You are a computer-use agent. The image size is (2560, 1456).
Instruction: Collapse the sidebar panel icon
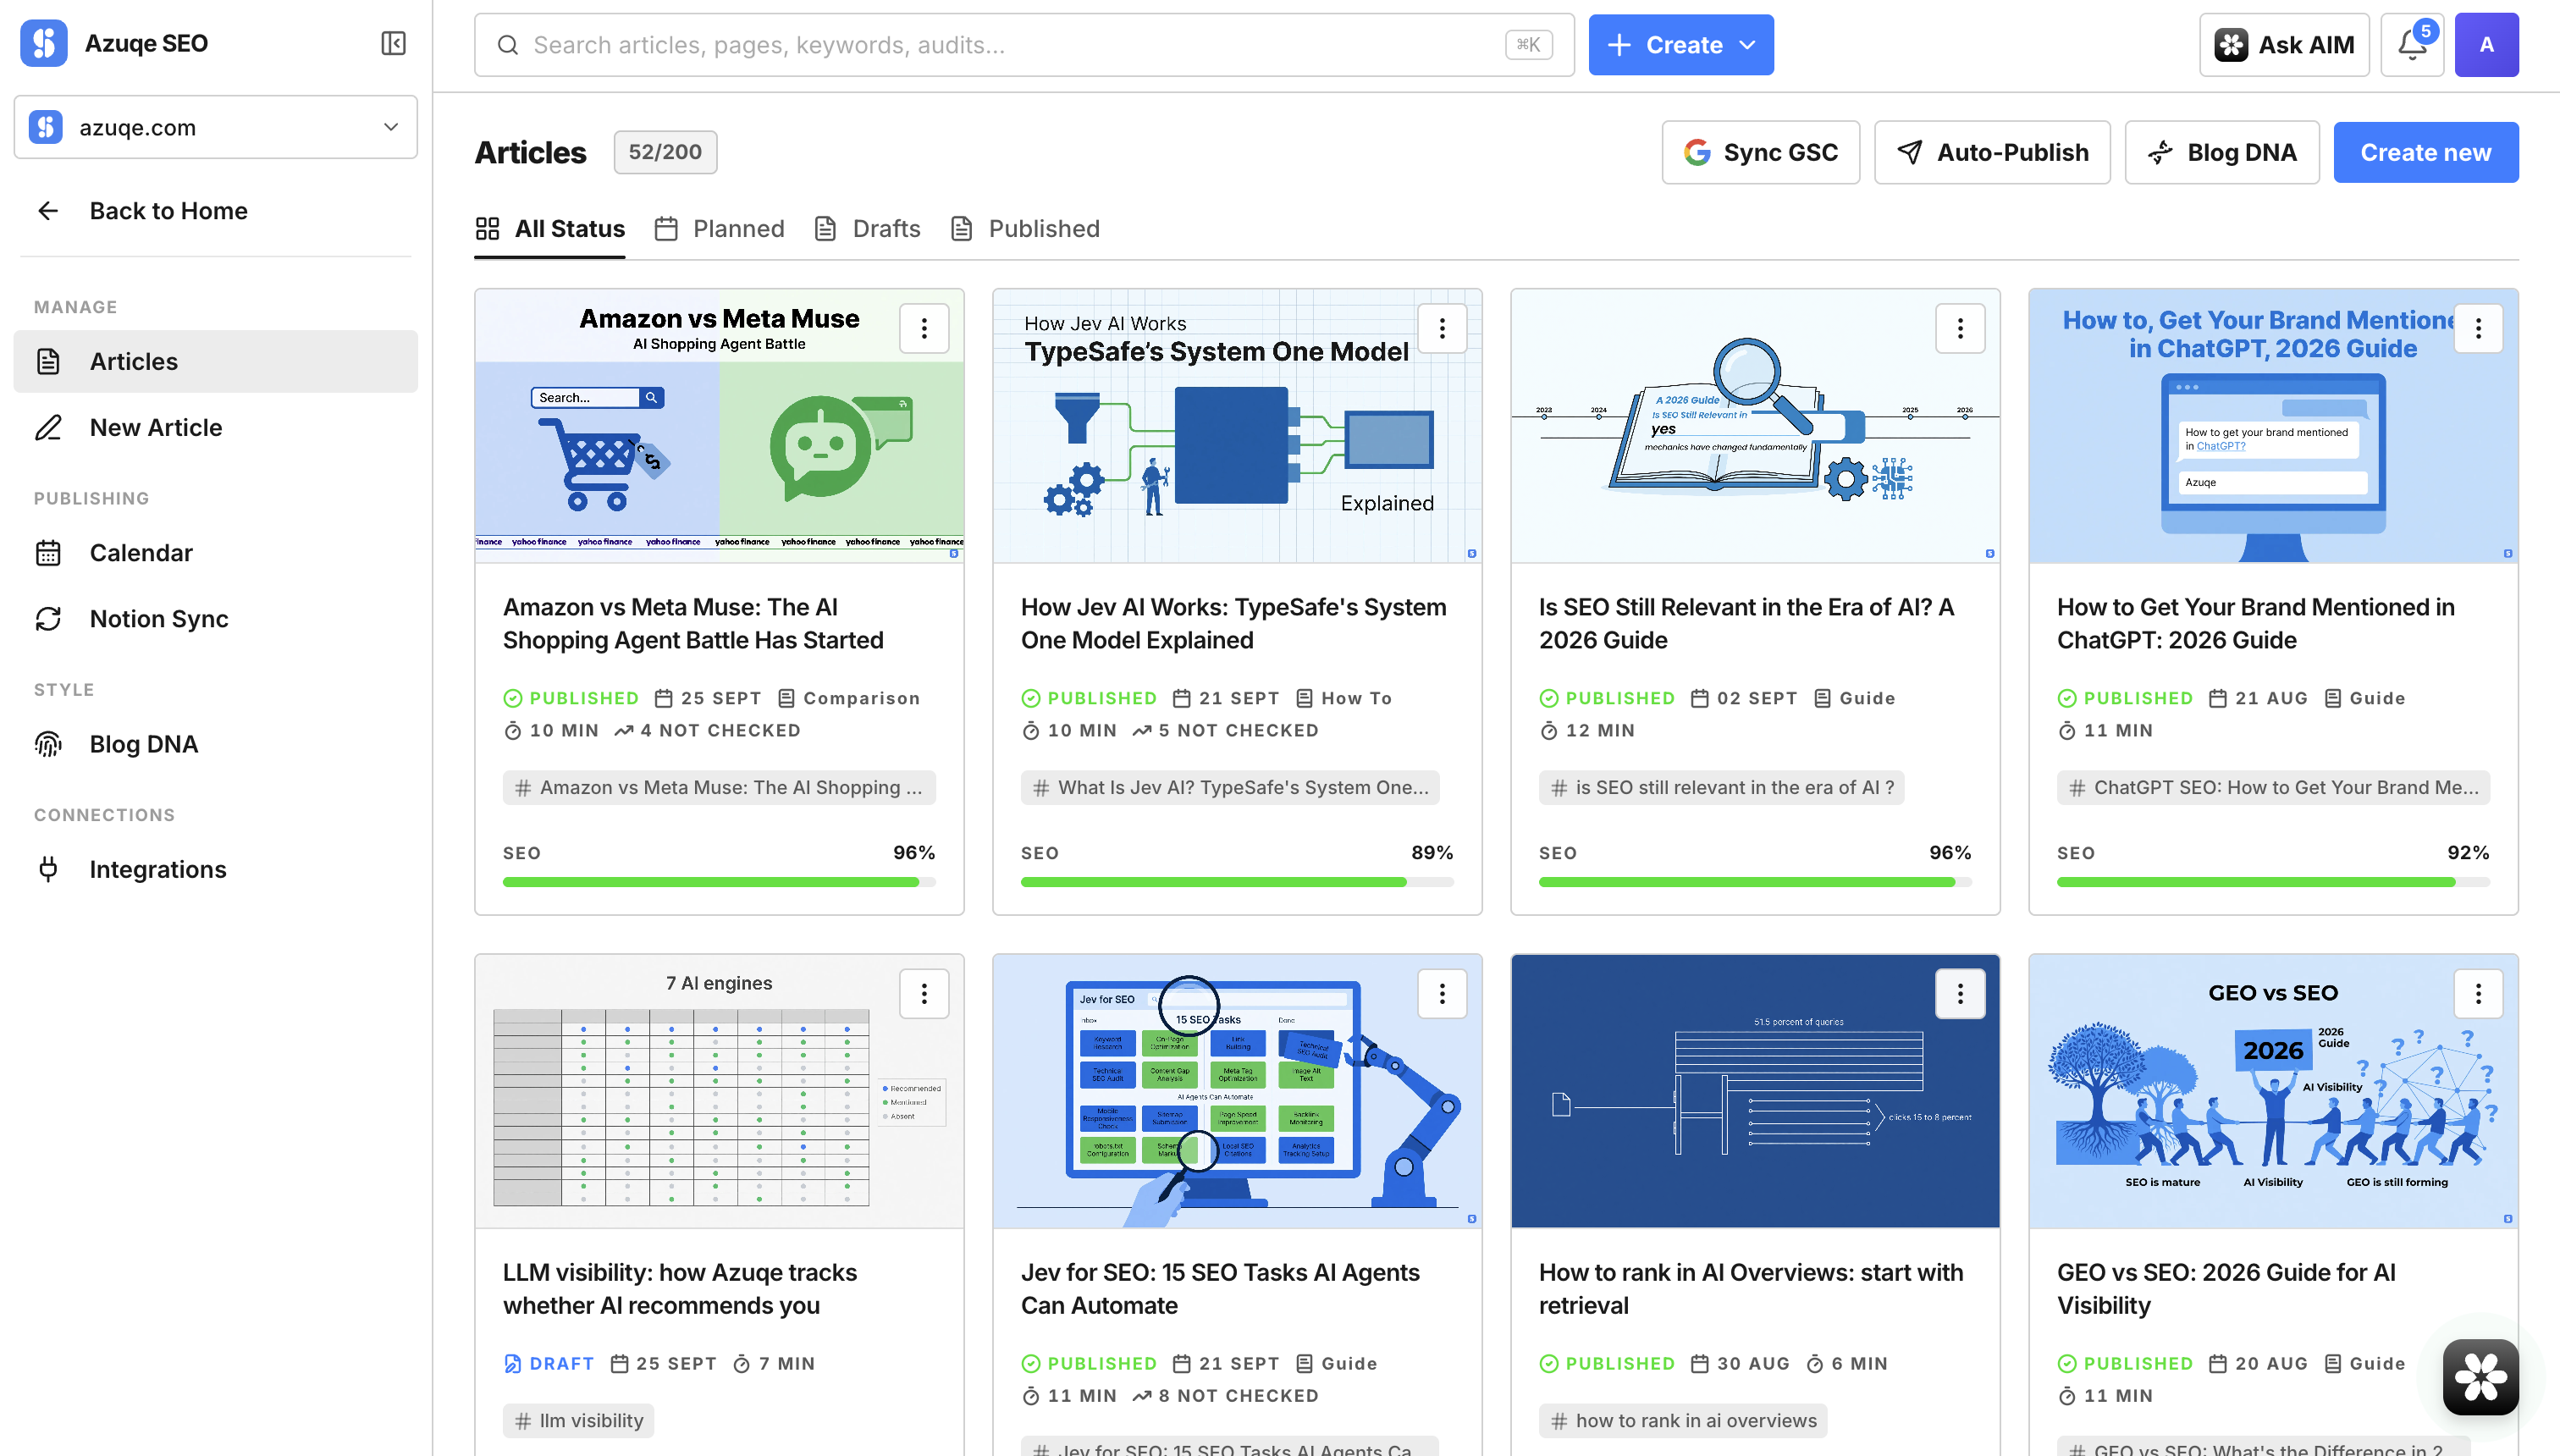click(393, 43)
